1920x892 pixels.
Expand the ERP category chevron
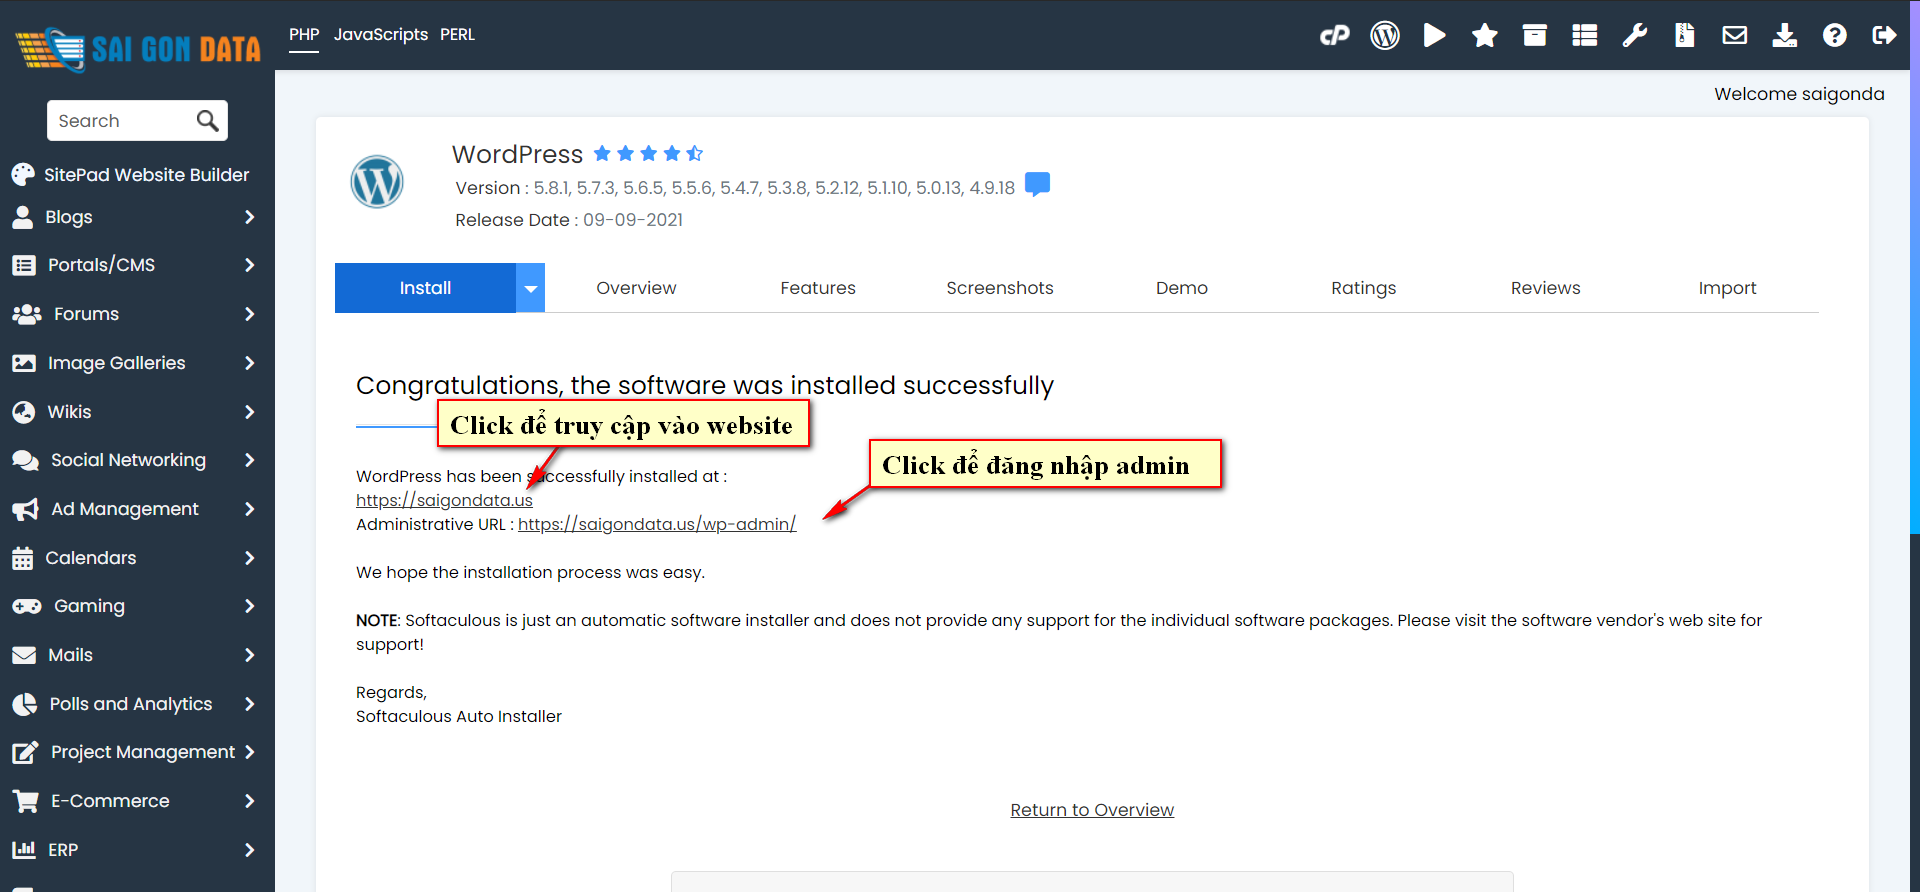point(250,850)
